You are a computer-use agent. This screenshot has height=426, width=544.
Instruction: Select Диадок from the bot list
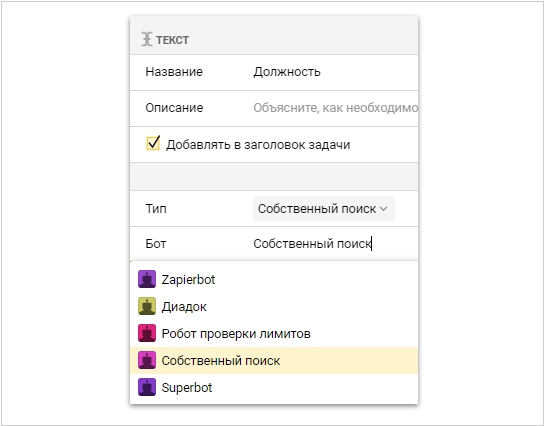click(x=274, y=306)
